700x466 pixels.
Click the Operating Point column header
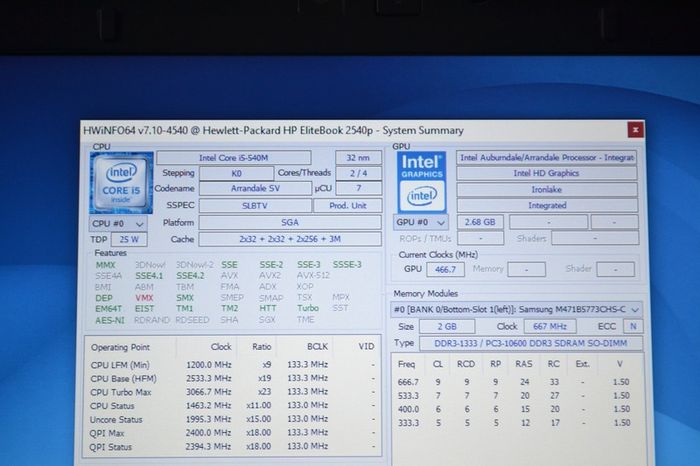coord(121,347)
